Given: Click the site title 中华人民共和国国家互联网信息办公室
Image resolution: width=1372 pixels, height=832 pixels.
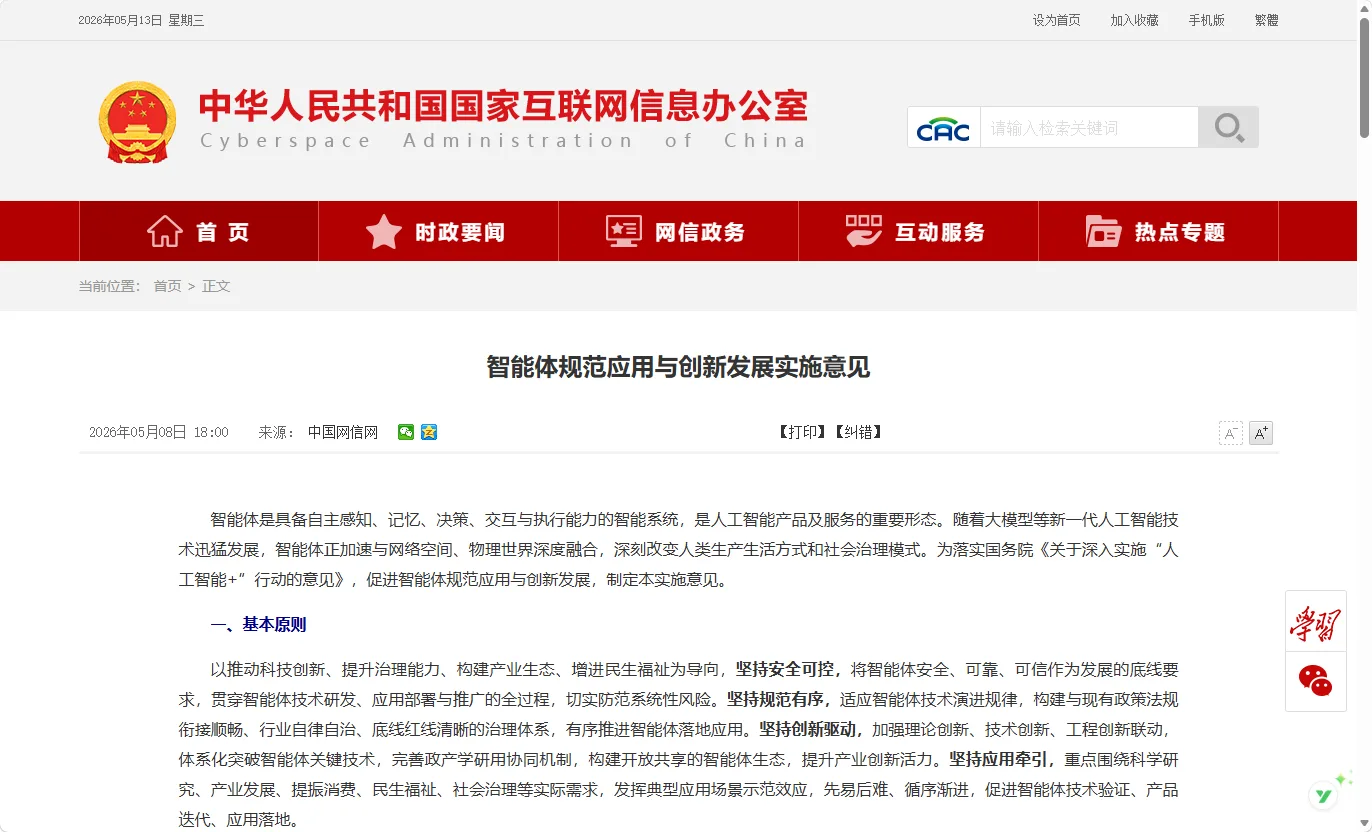Looking at the screenshot, I should pos(503,105).
